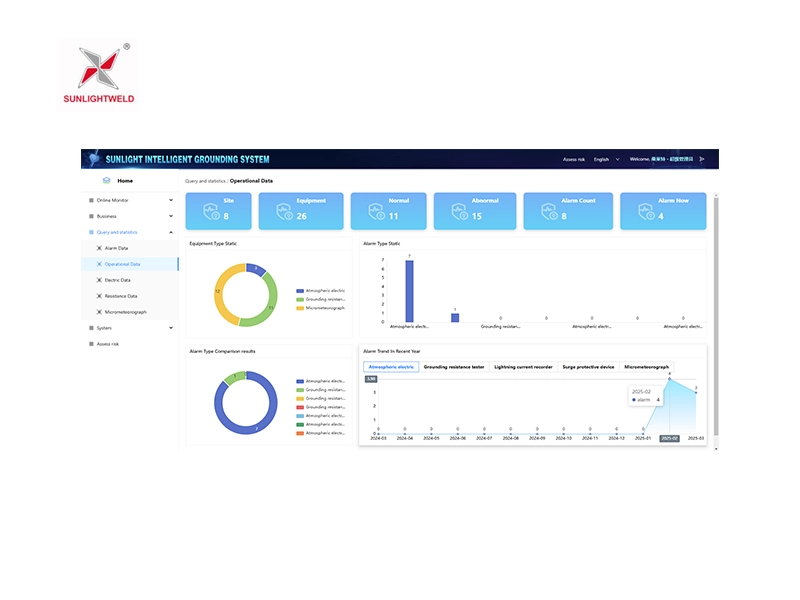Select the Surge protective device tab
Screen dimensions: 800x600
[x=588, y=367]
